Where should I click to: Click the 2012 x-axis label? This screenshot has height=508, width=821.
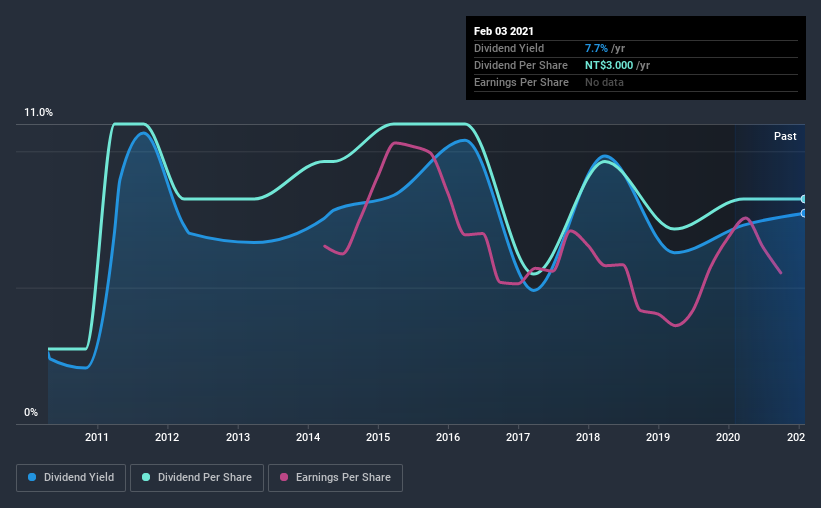tap(167, 437)
